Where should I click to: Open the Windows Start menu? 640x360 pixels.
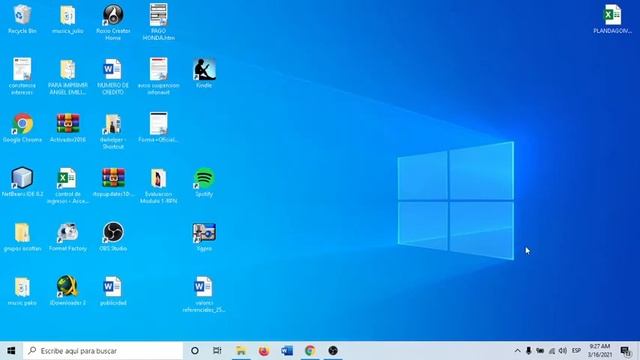point(11,351)
